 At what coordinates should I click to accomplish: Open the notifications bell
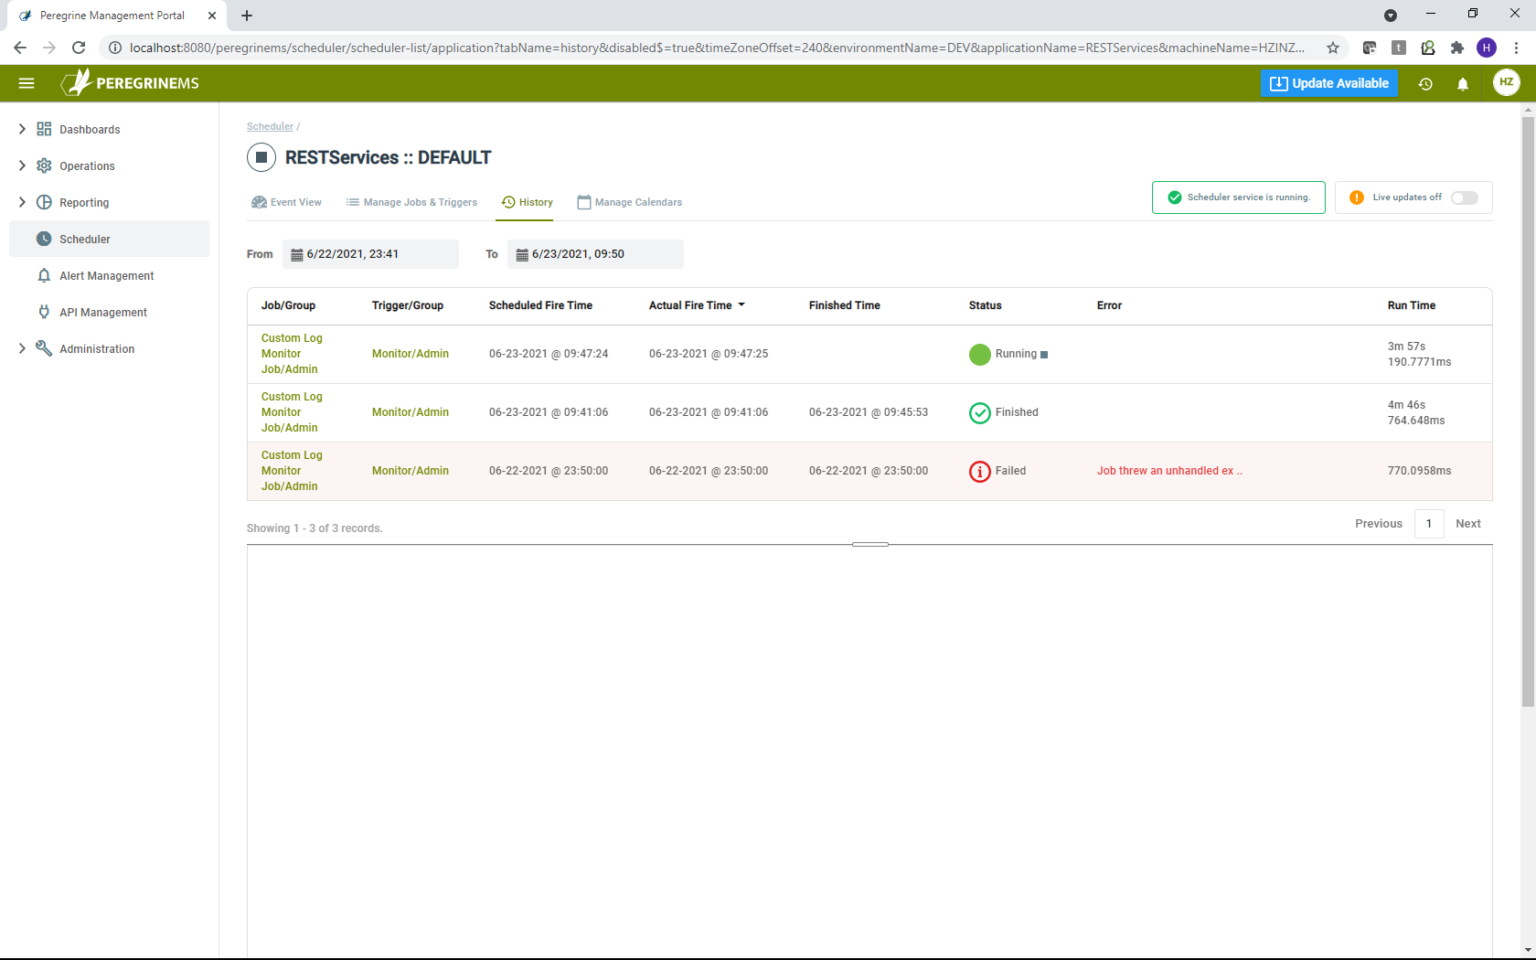[x=1463, y=84]
